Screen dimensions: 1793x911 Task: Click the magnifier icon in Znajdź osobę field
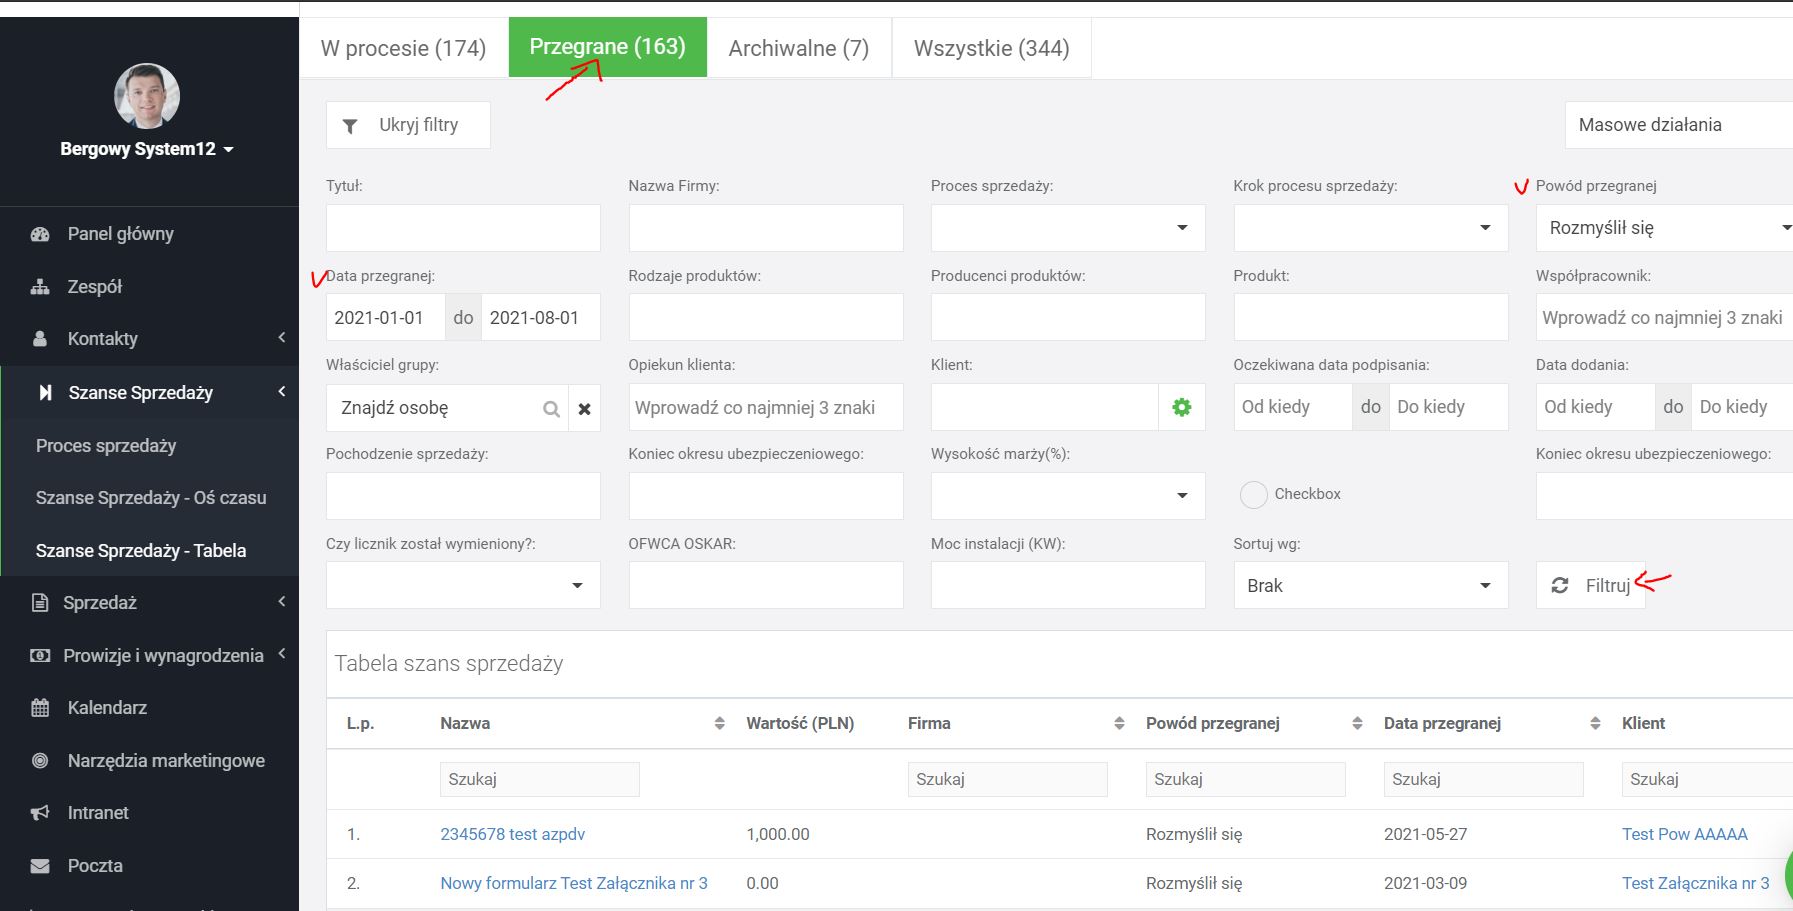(551, 408)
